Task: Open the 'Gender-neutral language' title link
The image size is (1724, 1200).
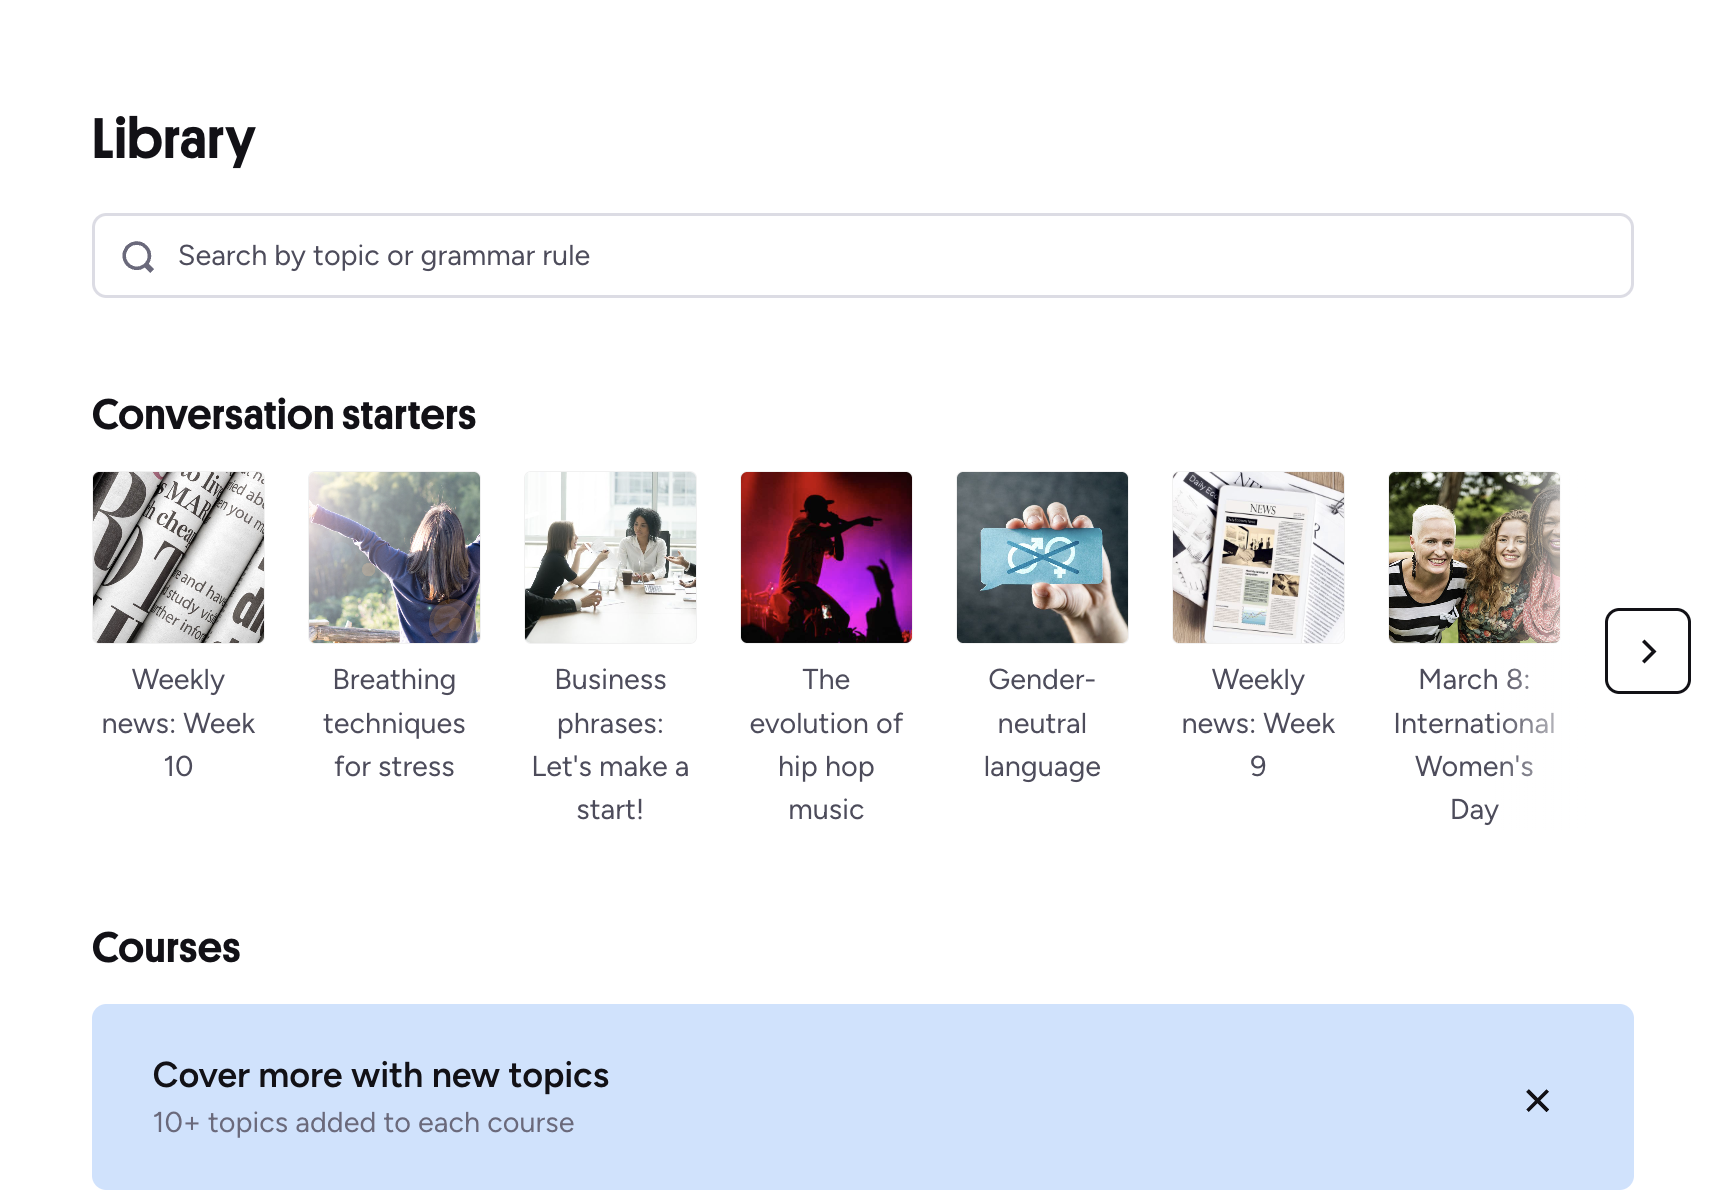Action: tap(1042, 723)
